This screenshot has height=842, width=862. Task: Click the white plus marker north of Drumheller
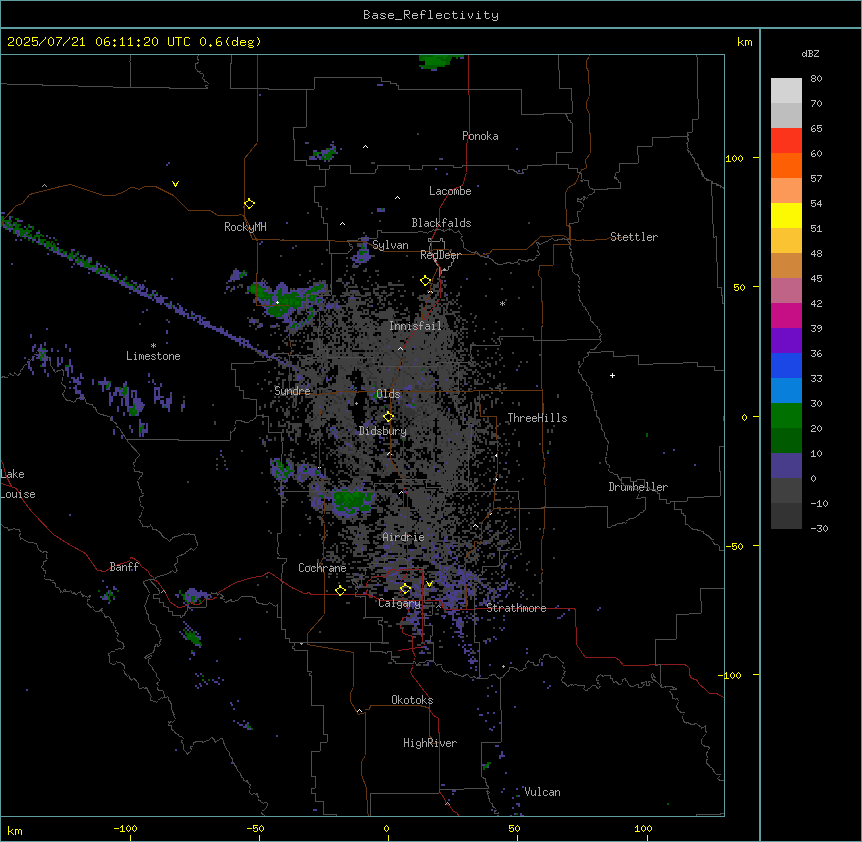(612, 375)
